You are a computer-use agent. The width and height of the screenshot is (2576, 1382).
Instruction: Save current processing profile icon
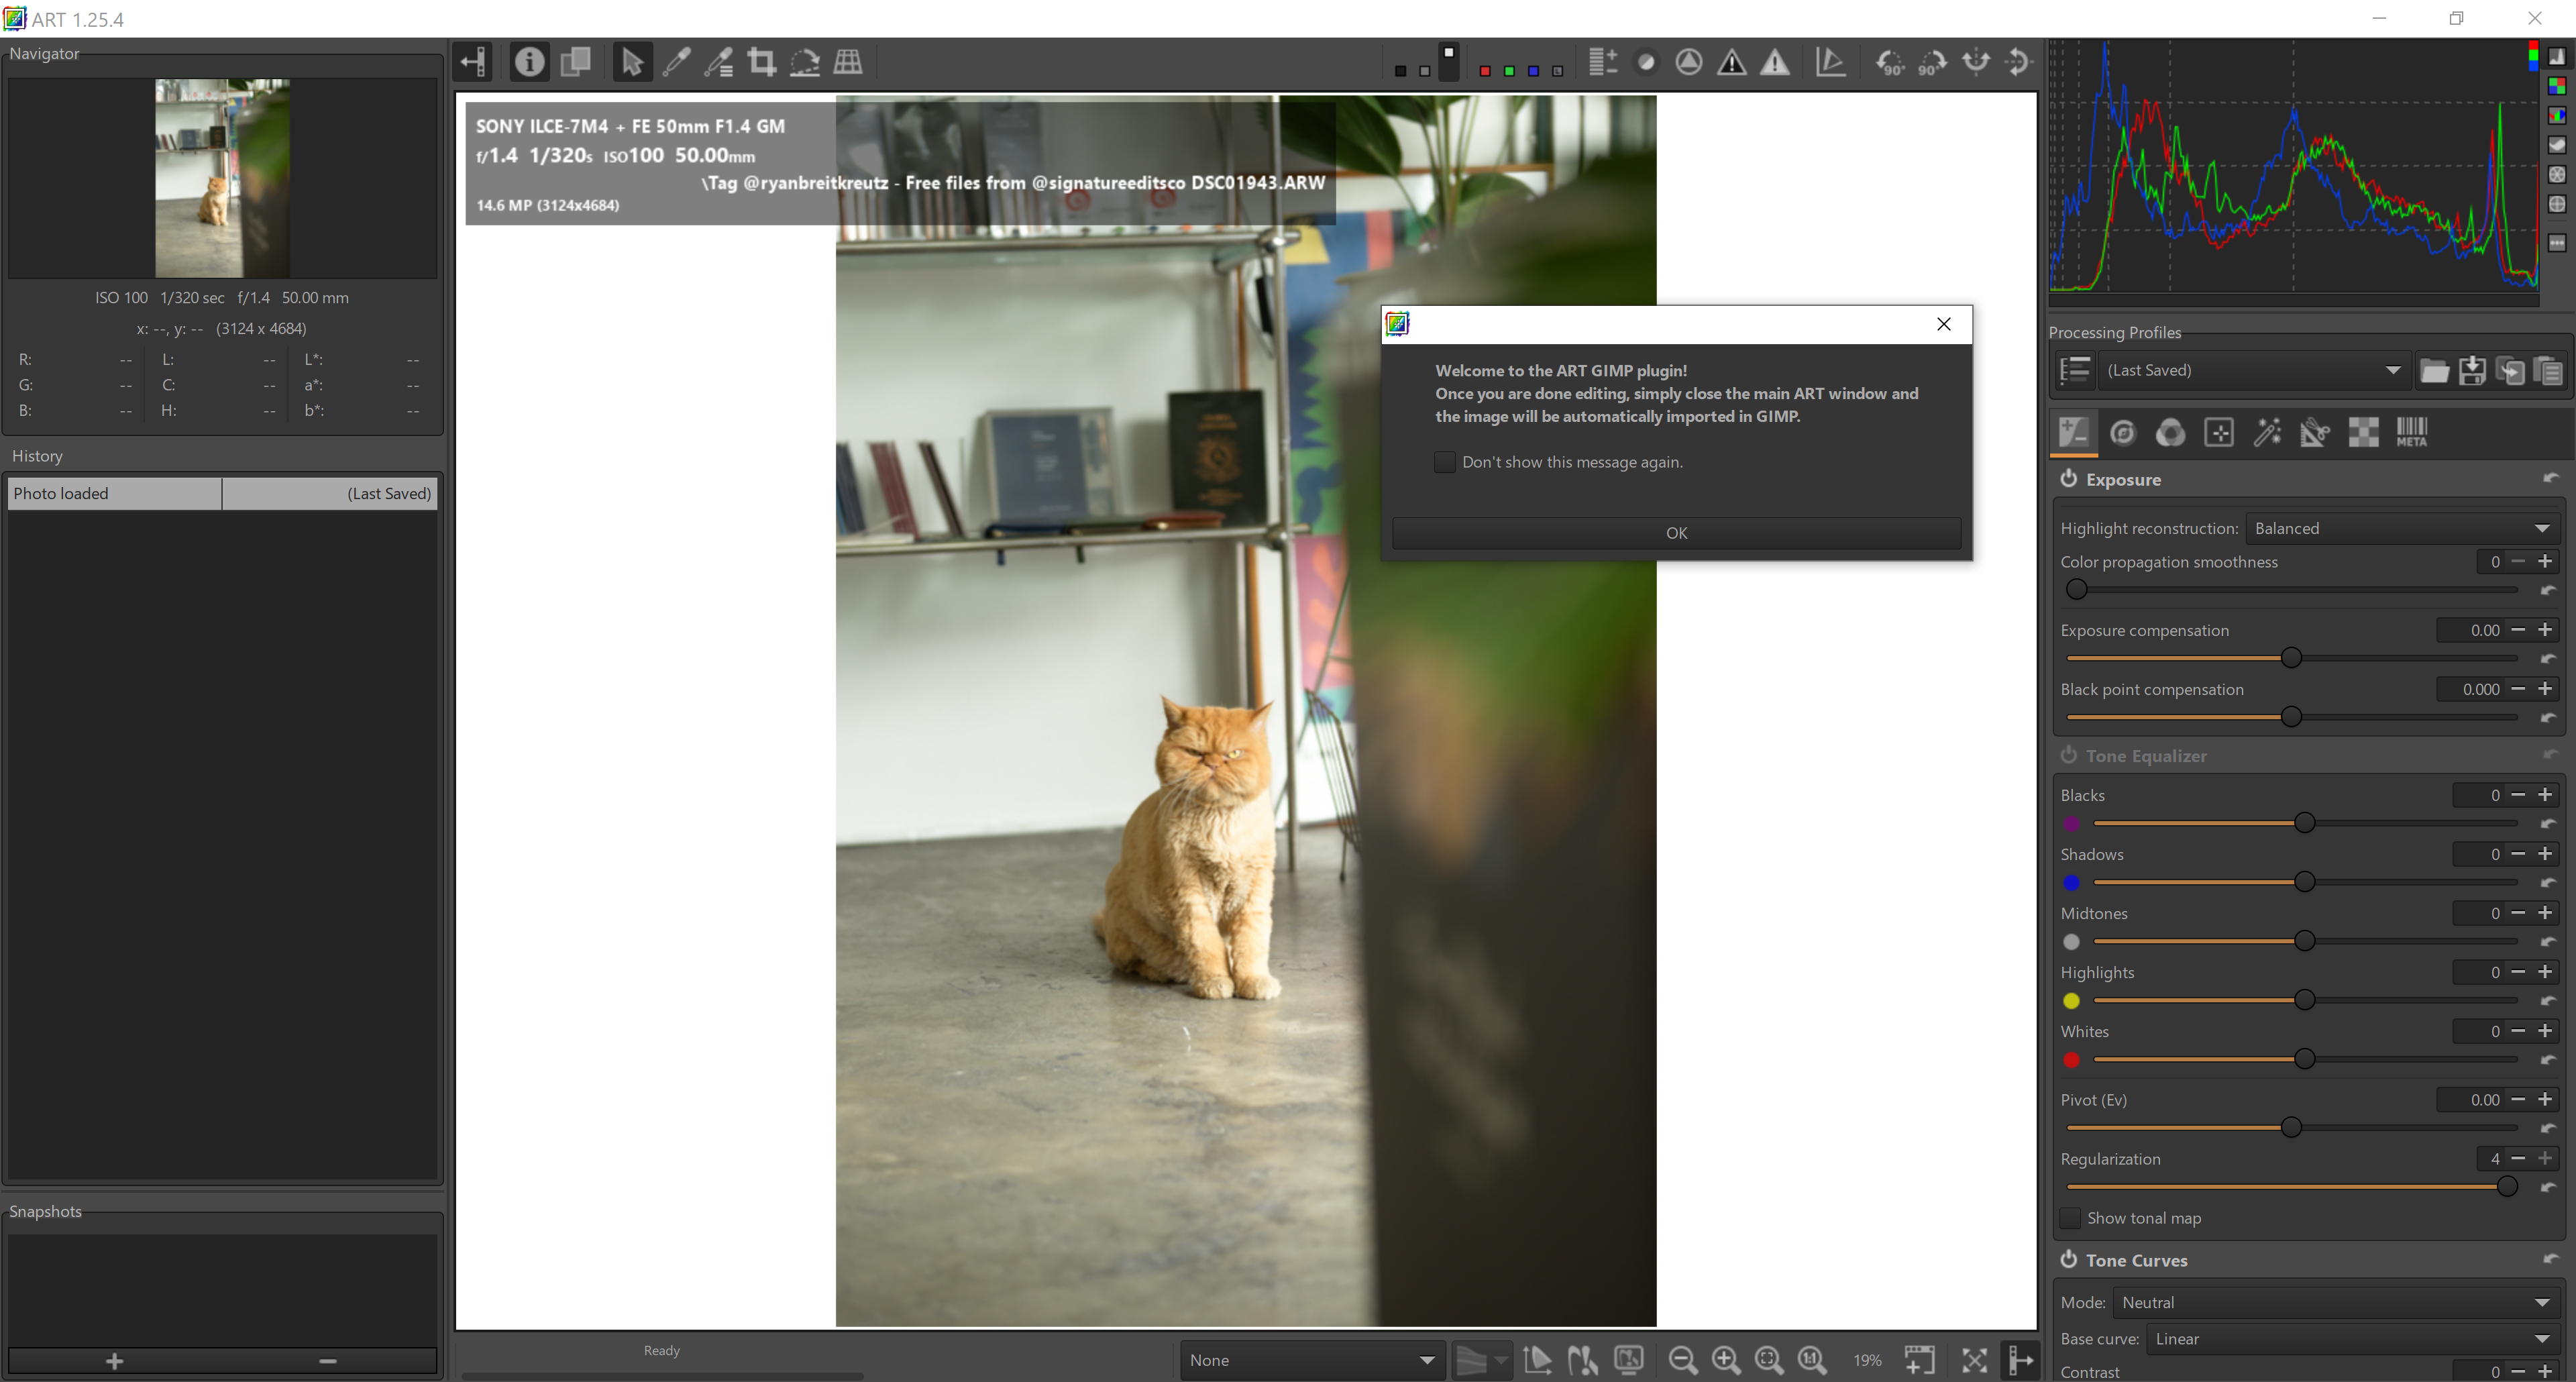[2472, 371]
